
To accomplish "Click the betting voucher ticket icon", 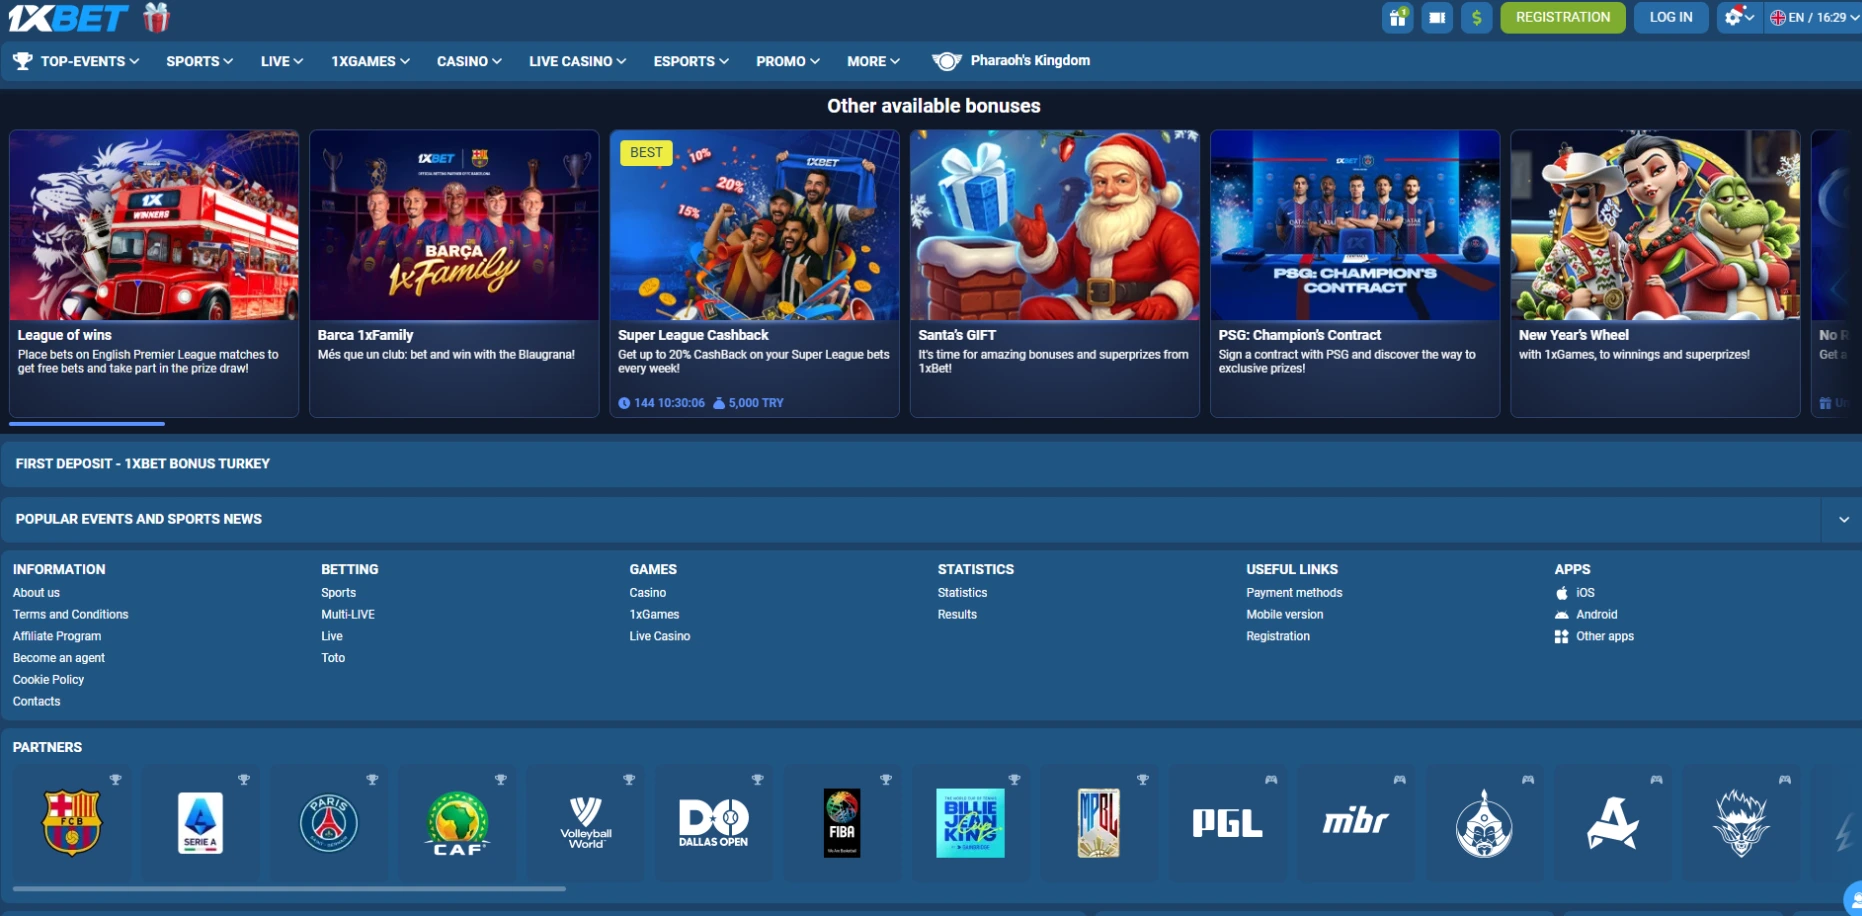I will click(1437, 17).
